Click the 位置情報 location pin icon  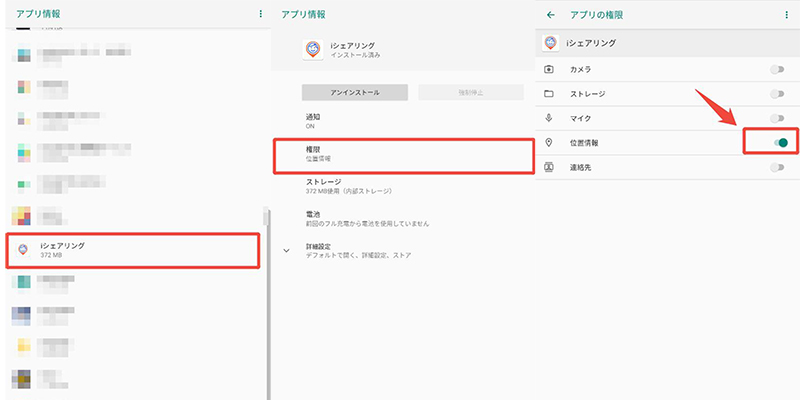[549, 143]
